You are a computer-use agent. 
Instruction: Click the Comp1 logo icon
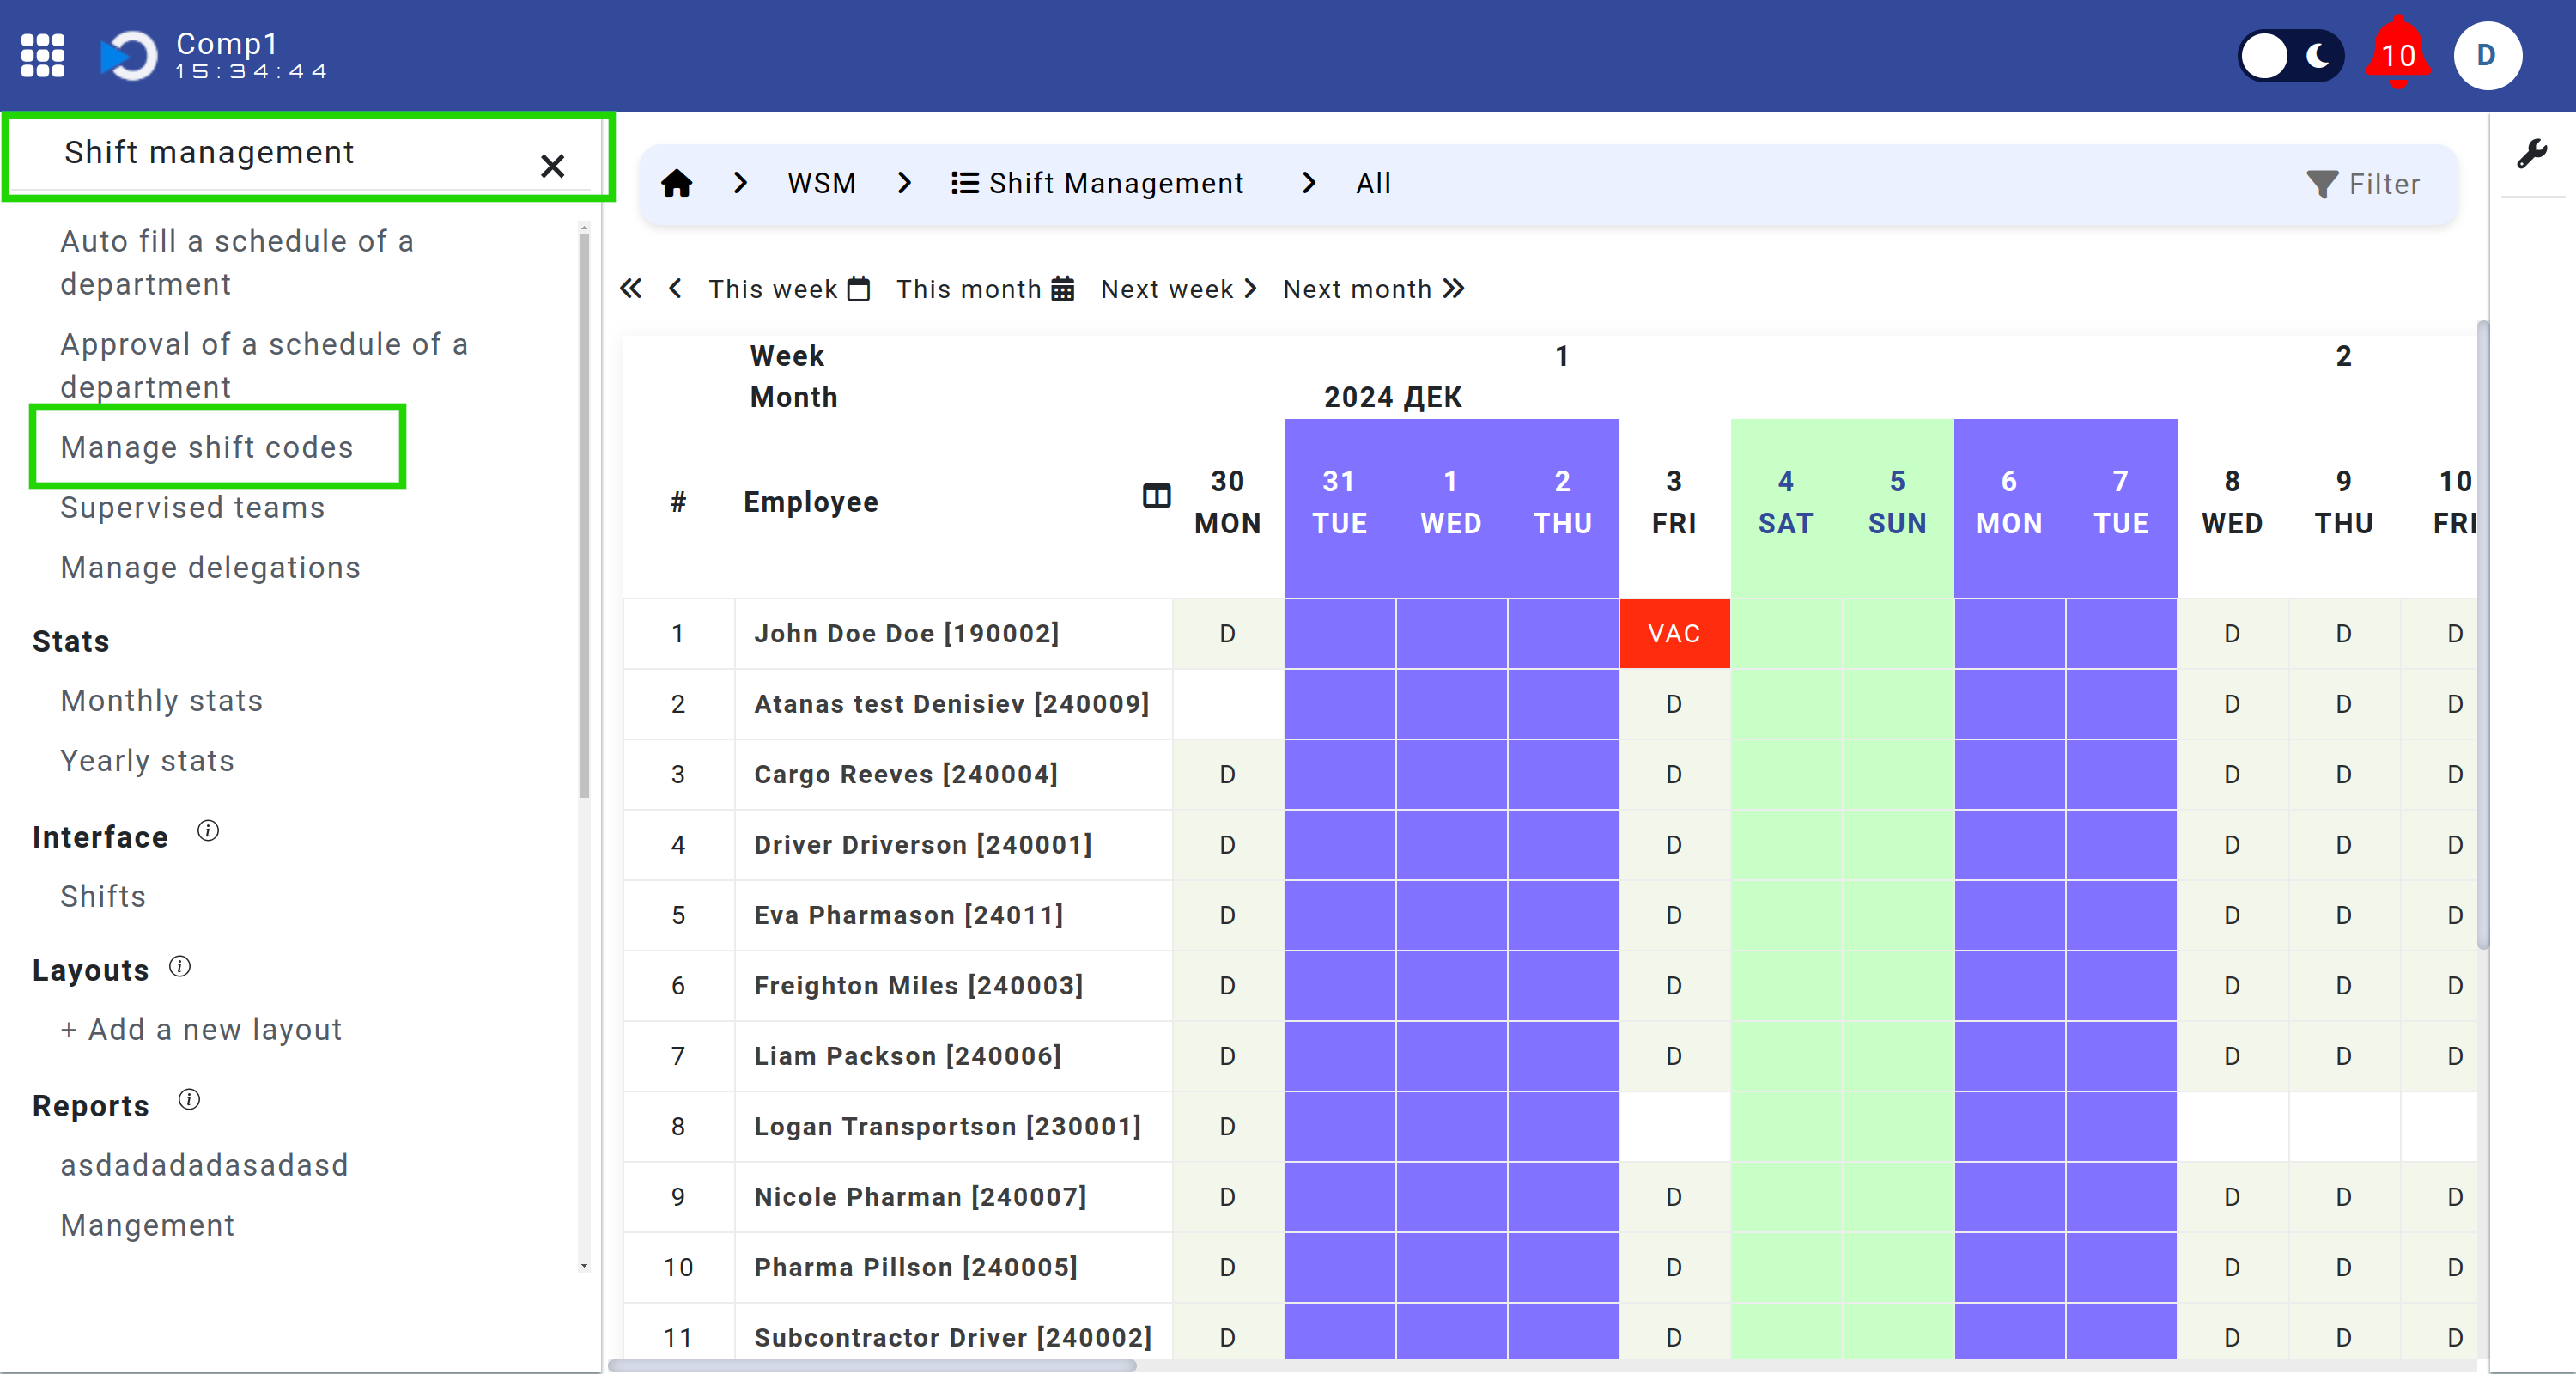click(130, 55)
